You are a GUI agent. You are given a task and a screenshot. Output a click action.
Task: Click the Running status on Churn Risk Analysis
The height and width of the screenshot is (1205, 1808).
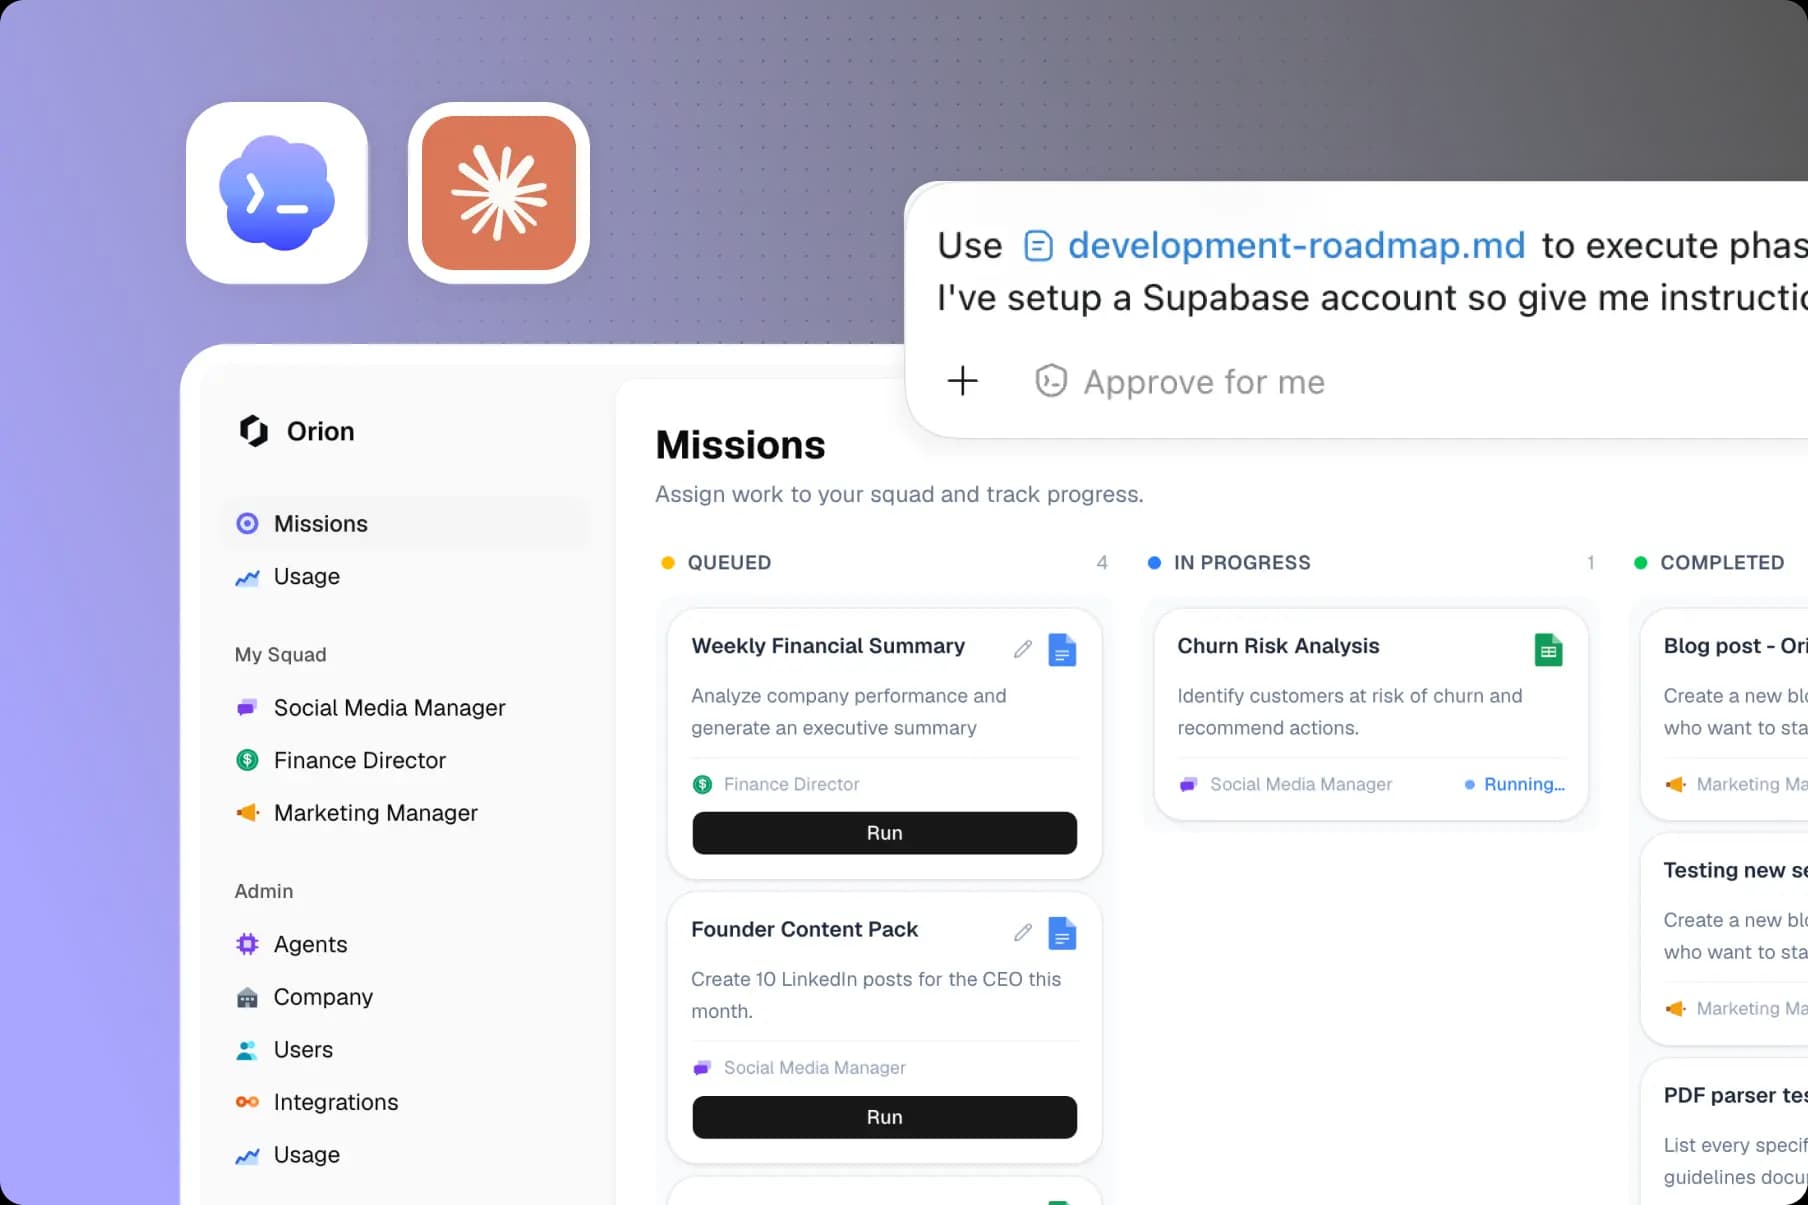tap(1515, 784)
